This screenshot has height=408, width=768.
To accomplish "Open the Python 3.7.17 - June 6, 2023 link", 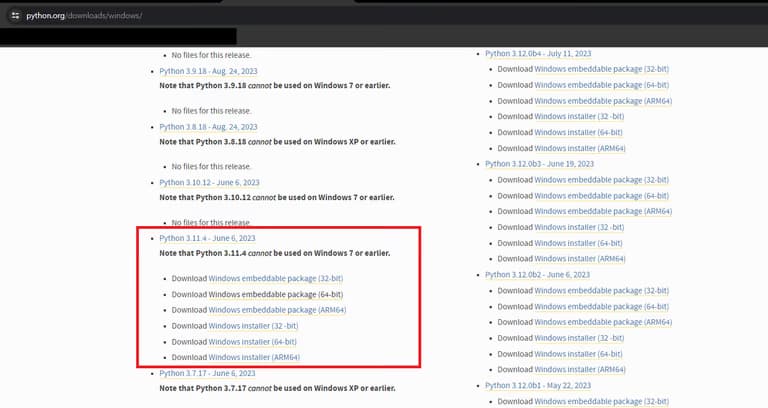I will 207,373.
